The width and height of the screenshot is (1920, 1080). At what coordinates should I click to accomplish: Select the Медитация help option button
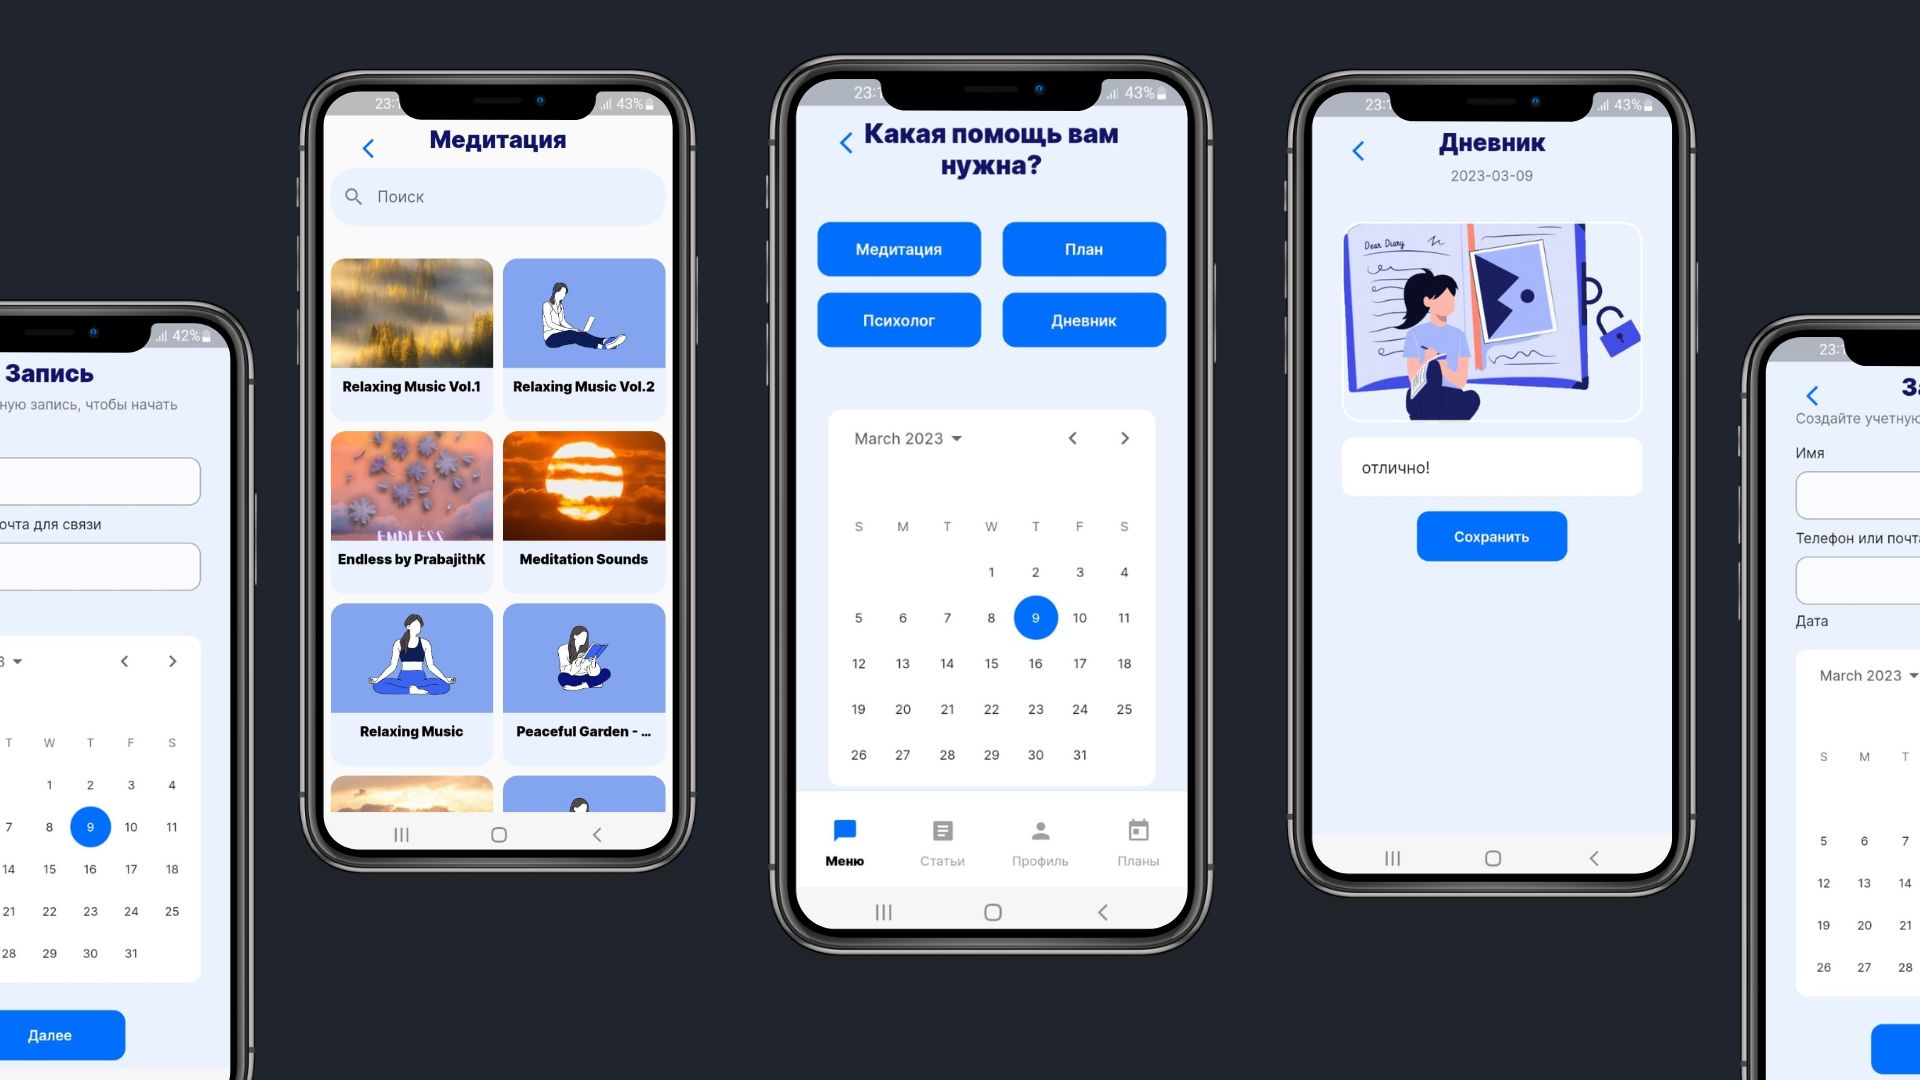point(899,248)
